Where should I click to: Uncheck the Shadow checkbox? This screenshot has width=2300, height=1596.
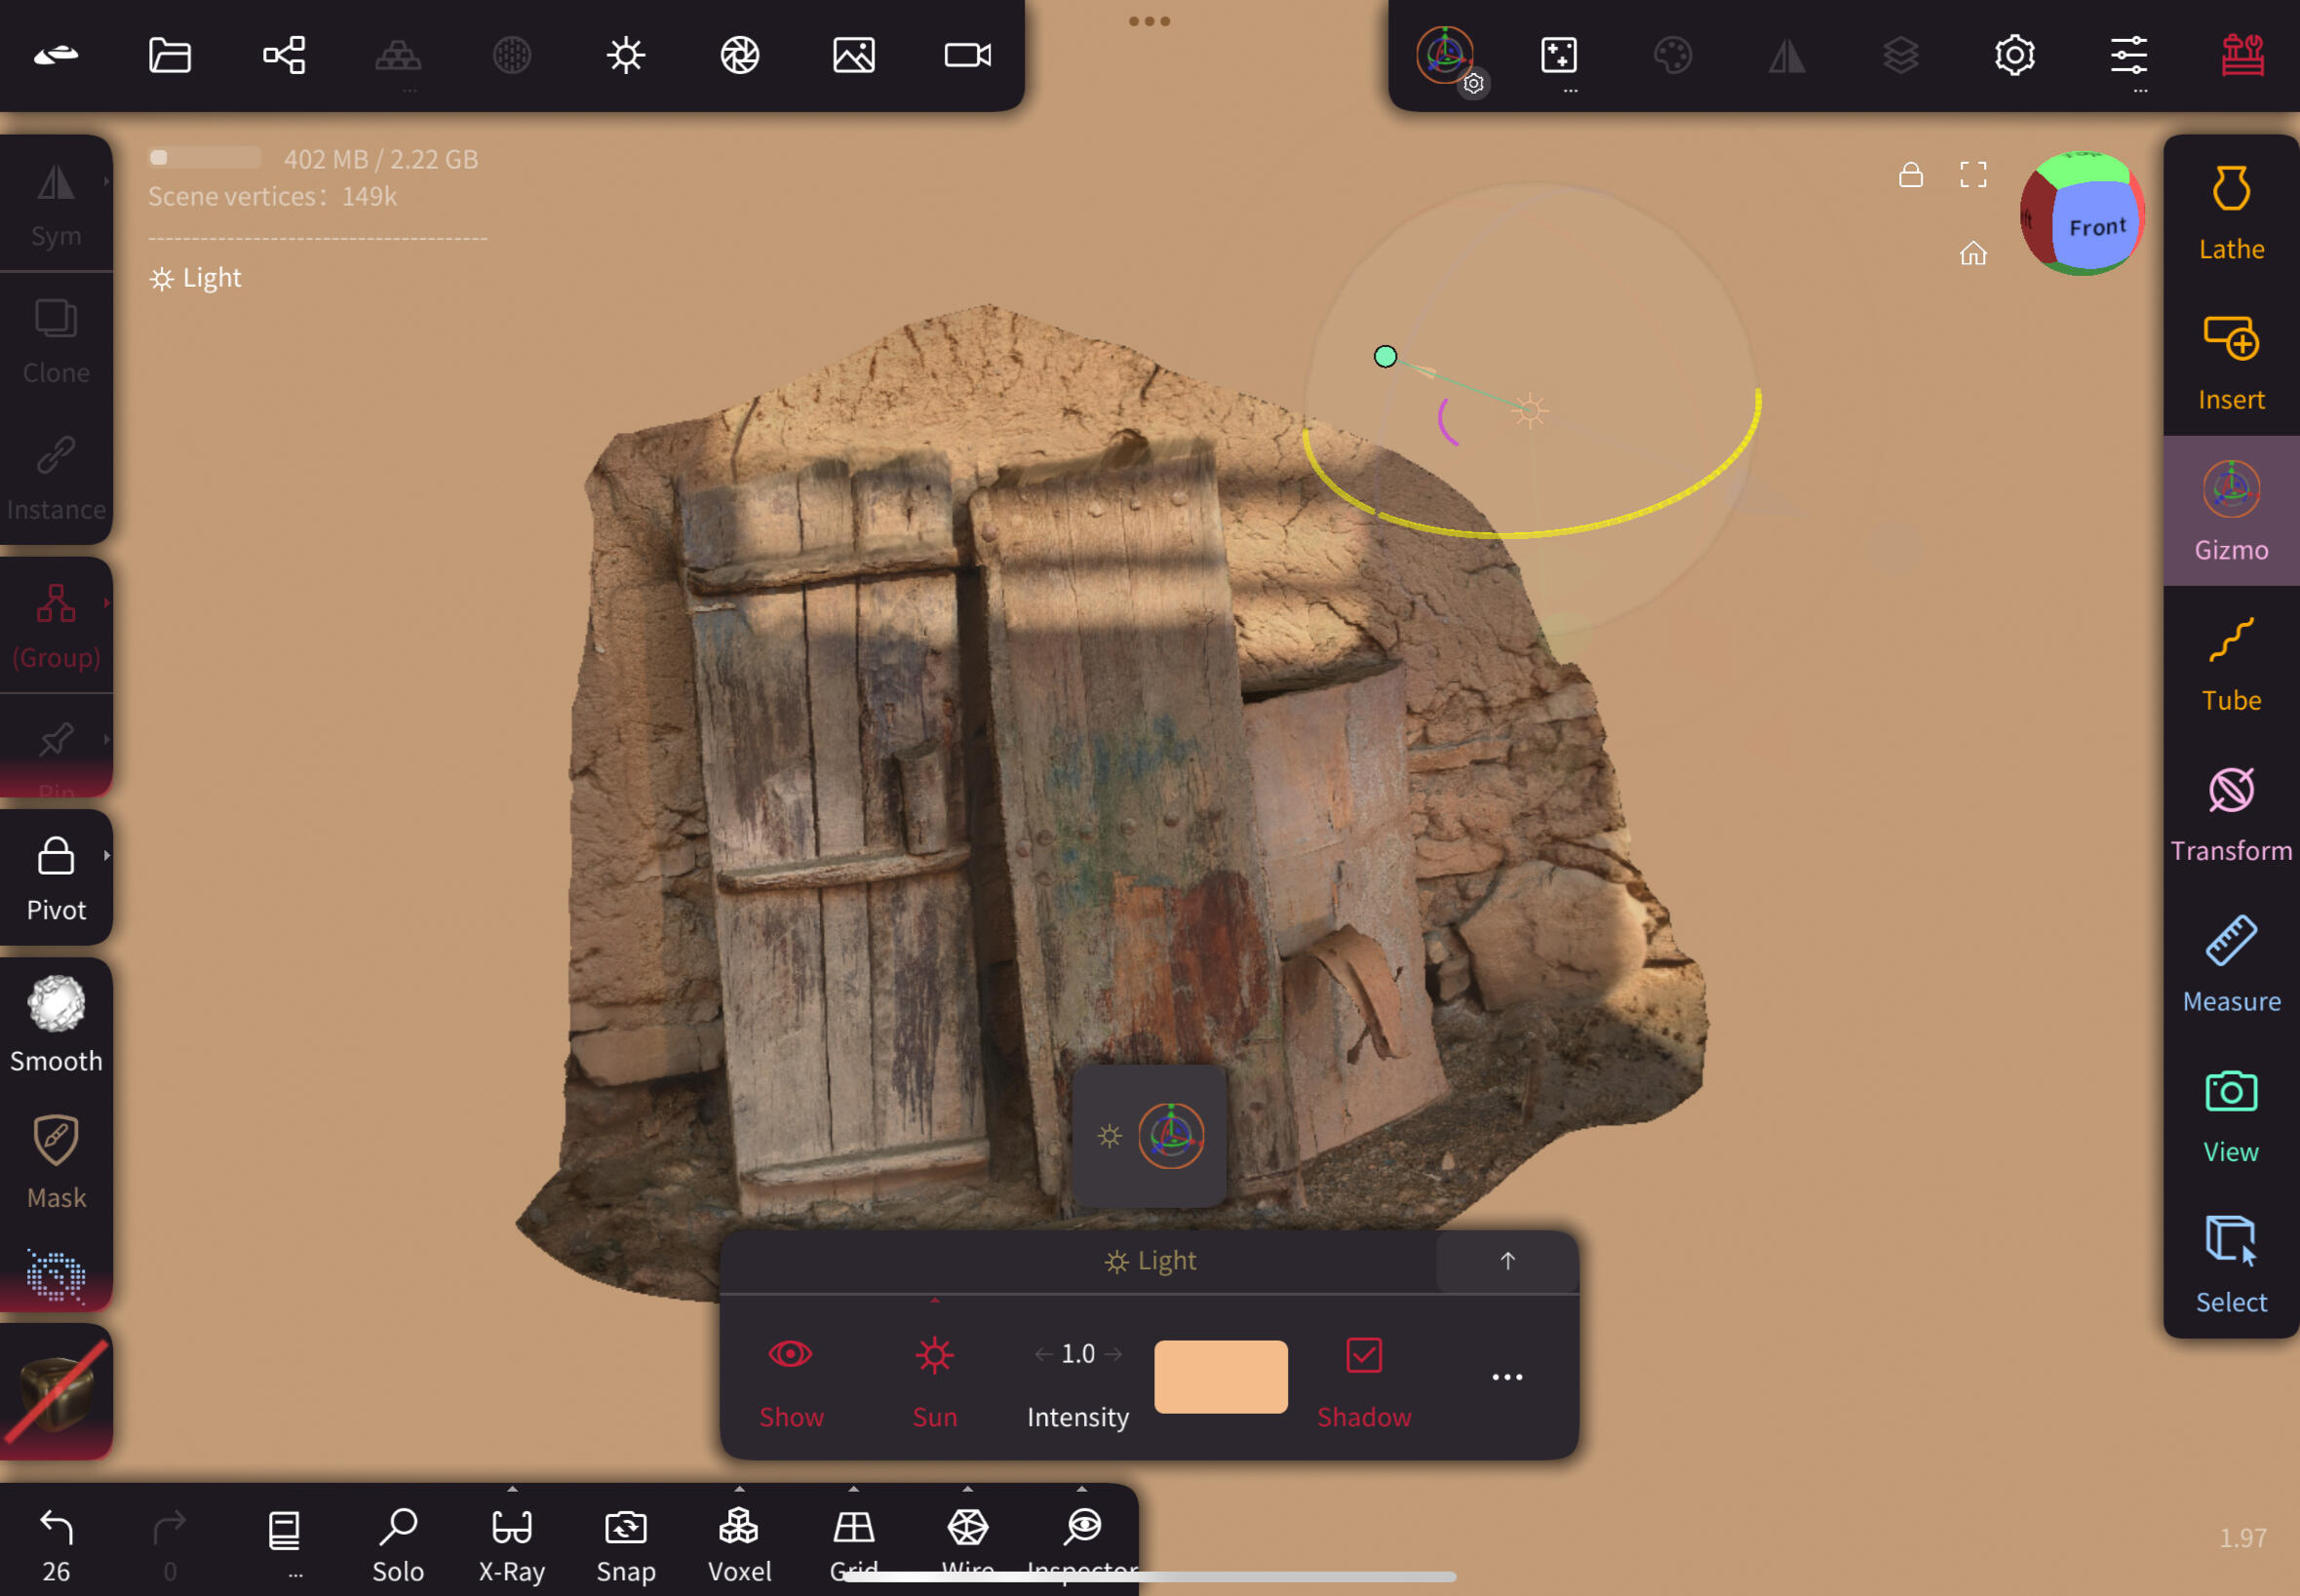[1363, 1356]
